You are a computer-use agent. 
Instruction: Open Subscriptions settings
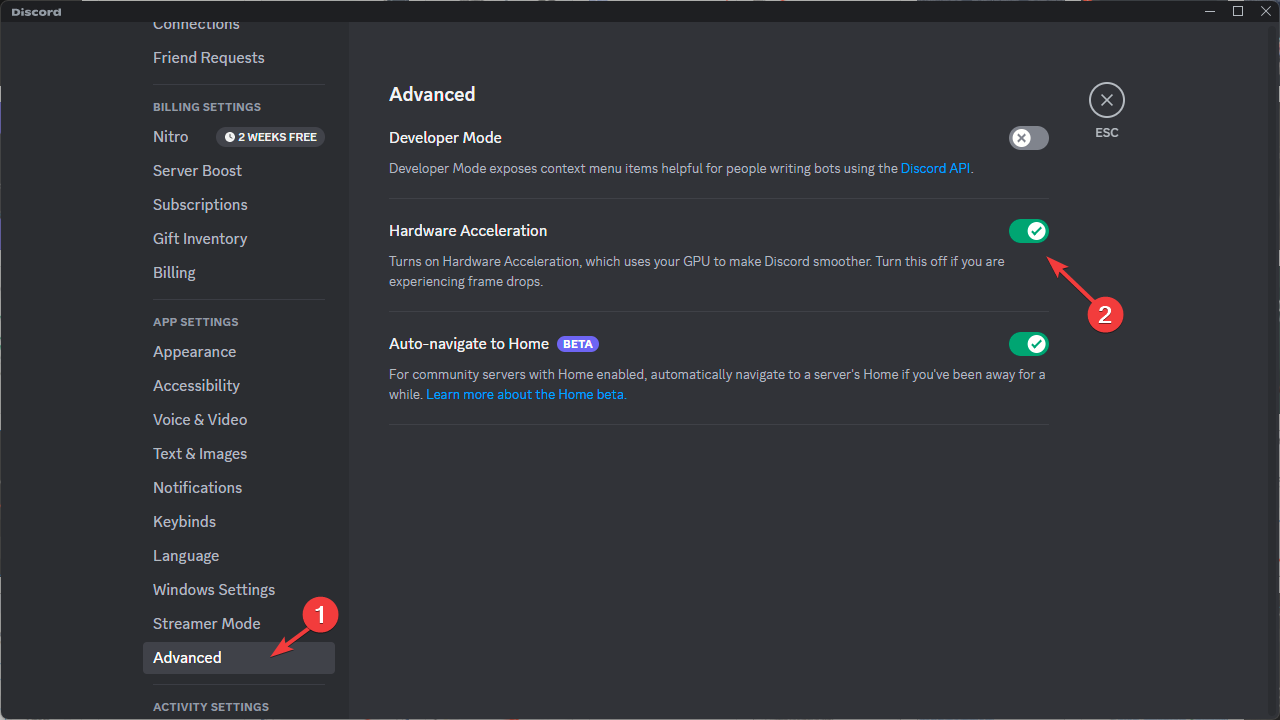point(200,204)
